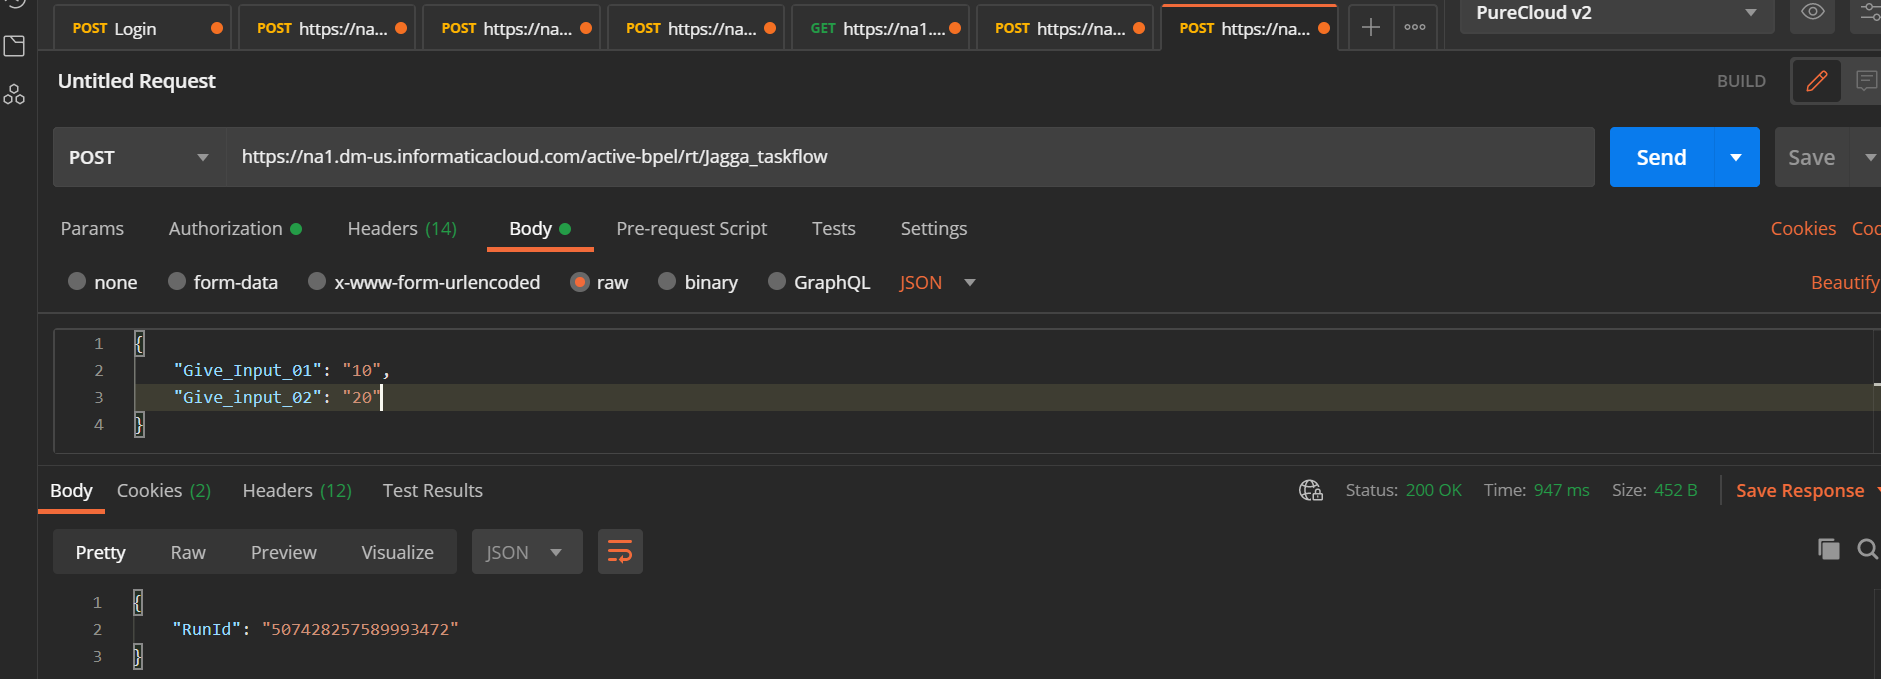The image size is (1881, 679).
Task: Open the tab options ellipsis menu
Action: pyautogui.click(x=1415, y=28)
